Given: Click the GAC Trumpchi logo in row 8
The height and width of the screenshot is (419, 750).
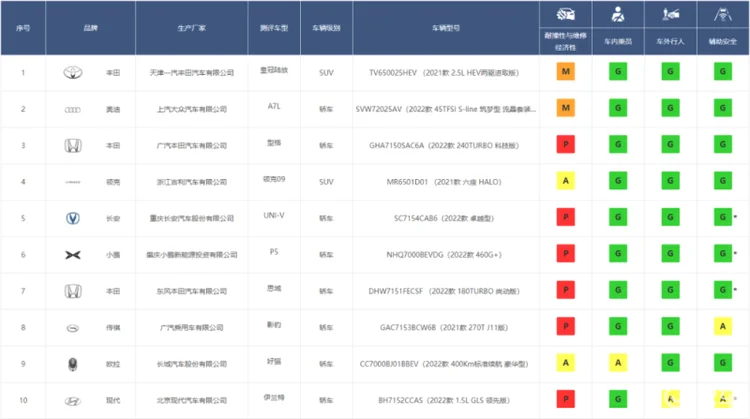Looking at the screenshot, I should pyautogui.click(x=73, y=328).
